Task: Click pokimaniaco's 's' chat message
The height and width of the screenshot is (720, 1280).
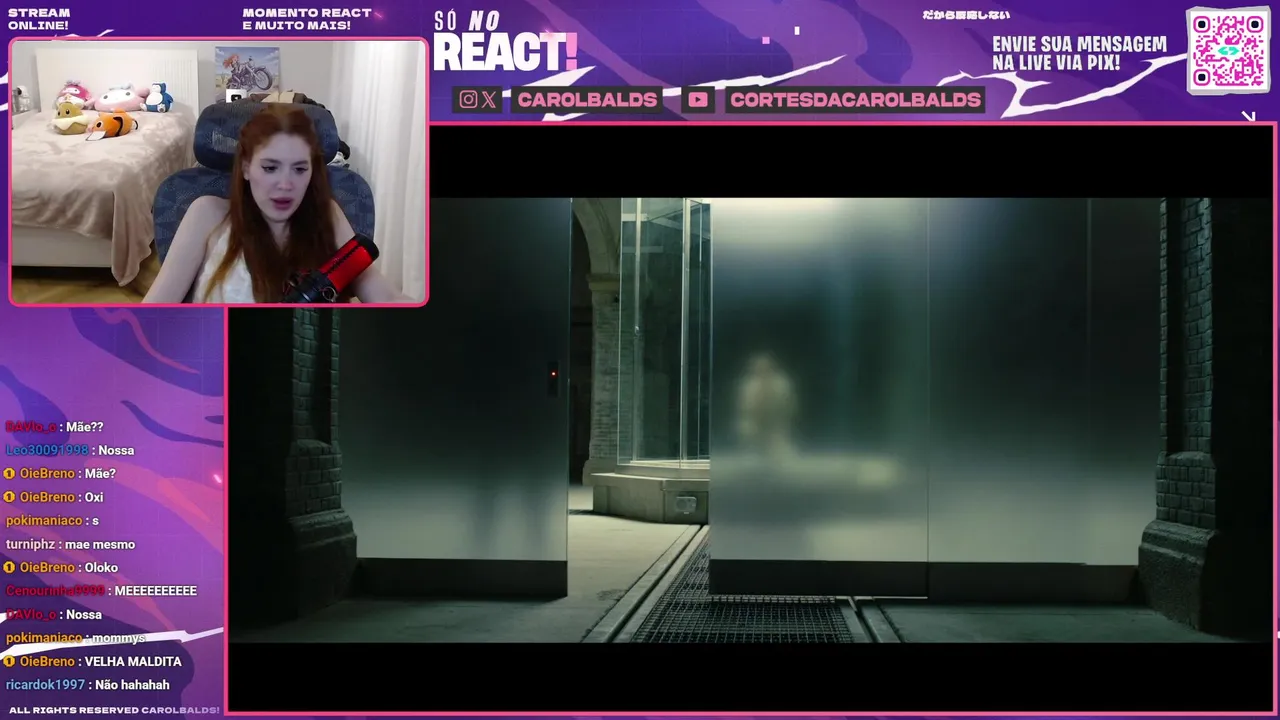Action: (x=95, y=521)
